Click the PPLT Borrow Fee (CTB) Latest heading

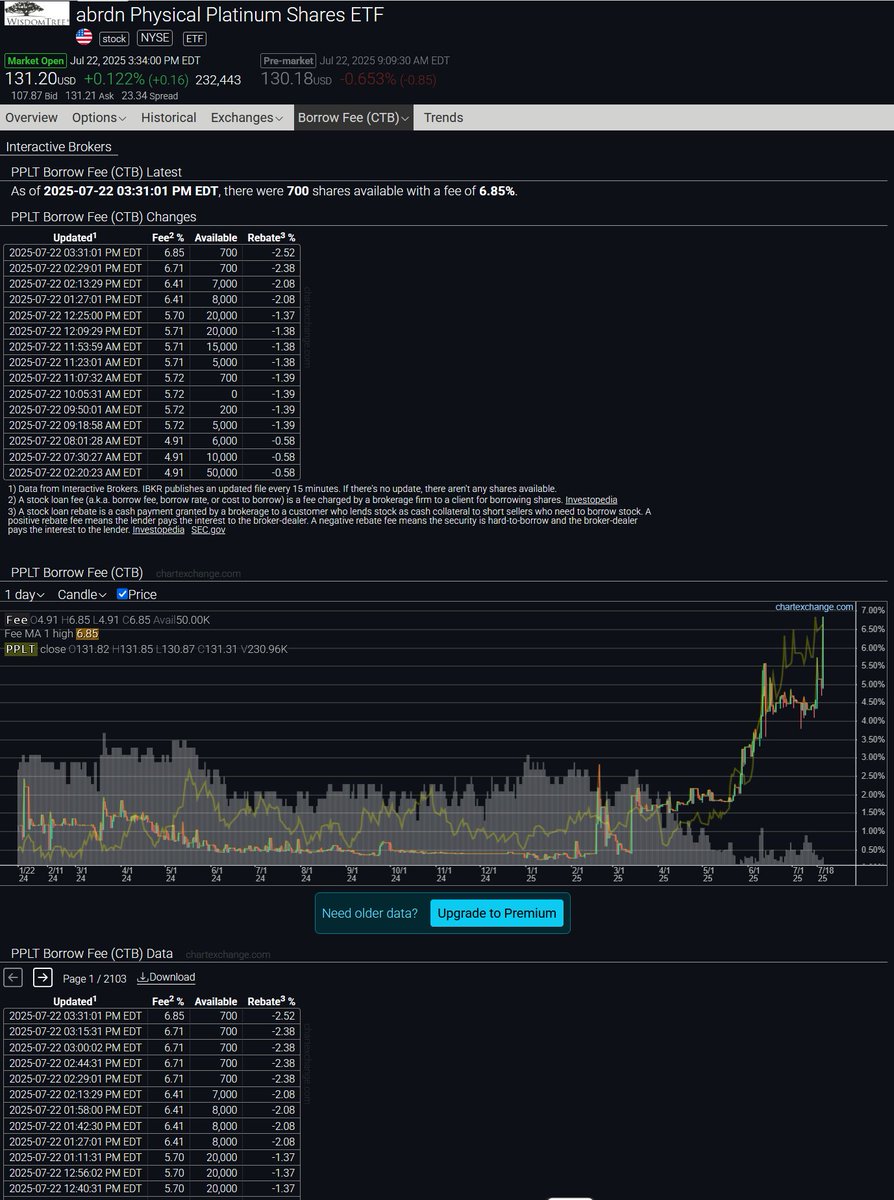tap(96, 172)
